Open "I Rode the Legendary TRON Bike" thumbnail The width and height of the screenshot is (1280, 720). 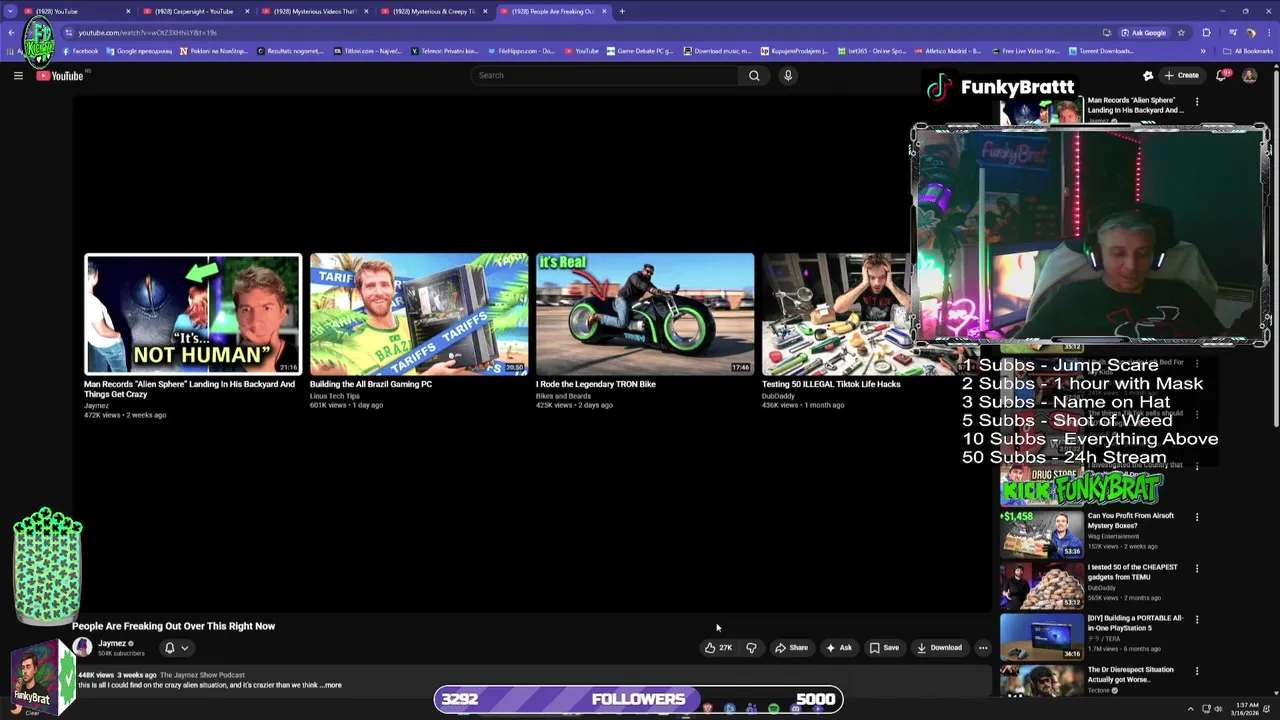(645, 314)
